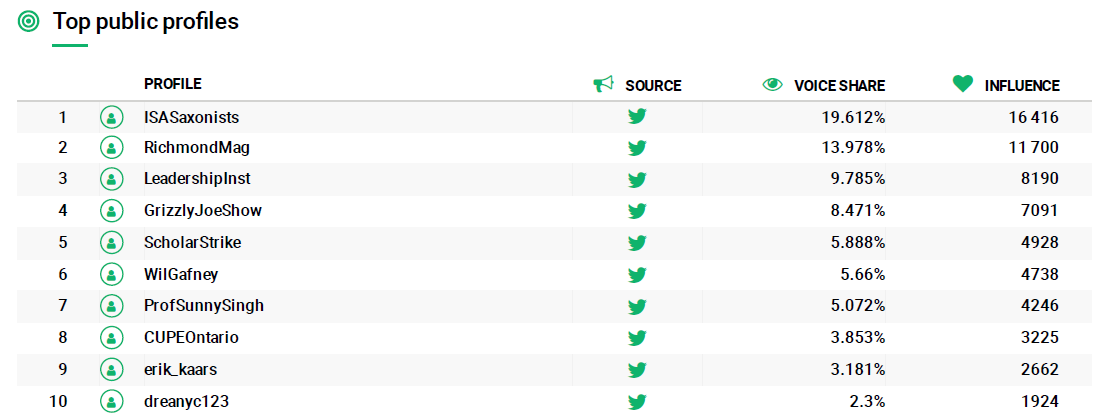The height and width of the screenshot is (416, 1105).
Task: Click the profile avatar icon for ProfSunnySingh
Action: click(x=111, y=306)
